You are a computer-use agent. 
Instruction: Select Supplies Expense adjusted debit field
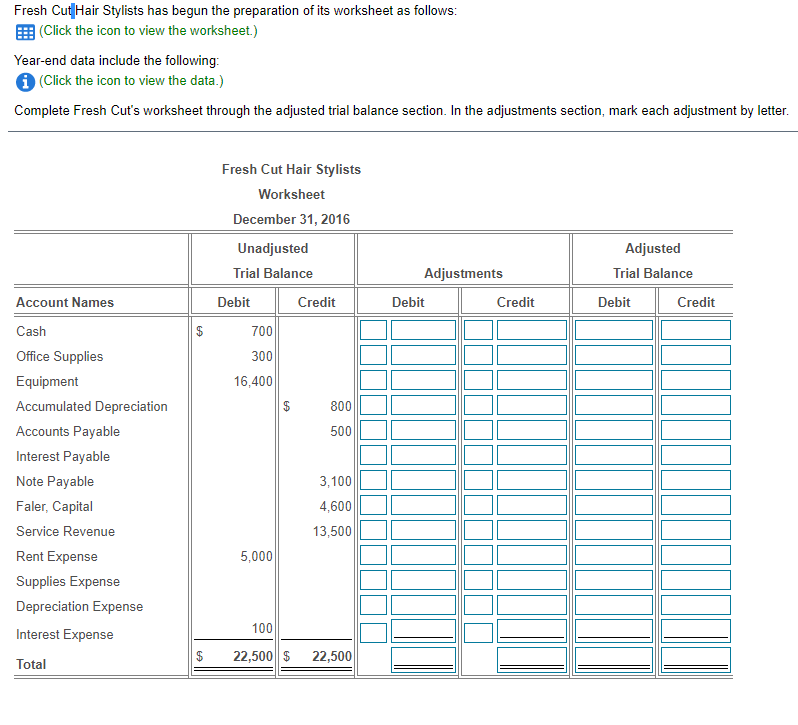[613, 579]
